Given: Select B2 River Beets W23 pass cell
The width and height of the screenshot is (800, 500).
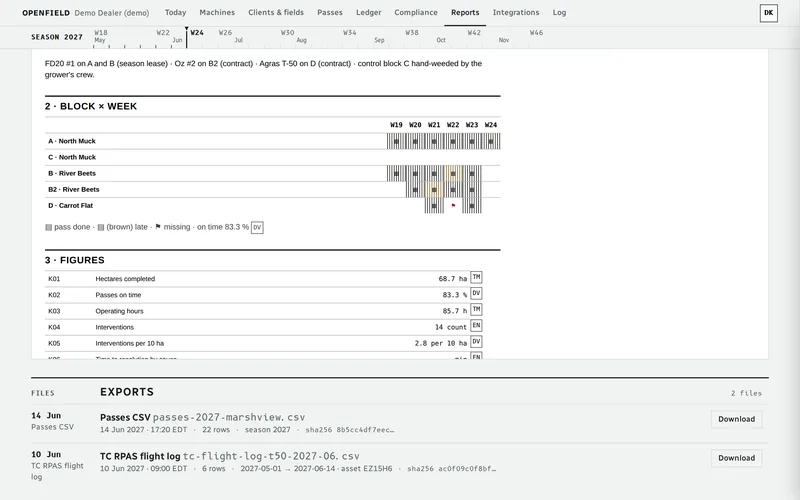Looking at the screenshot, I should [472, 190].
